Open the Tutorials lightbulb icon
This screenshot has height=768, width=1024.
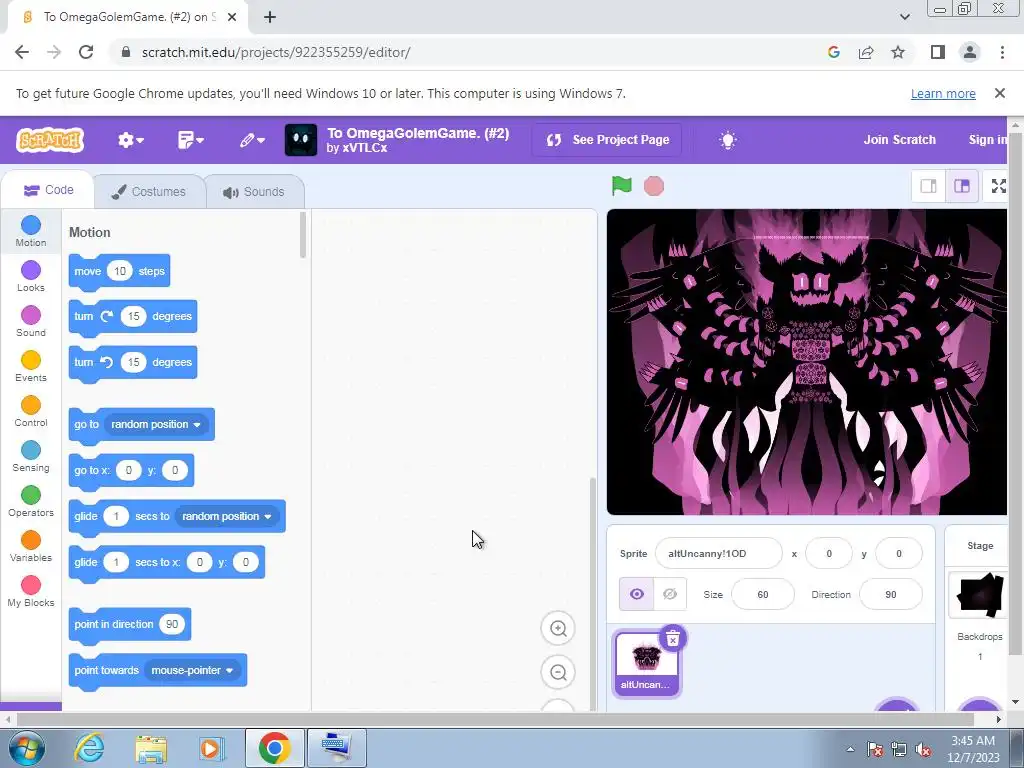728,140
